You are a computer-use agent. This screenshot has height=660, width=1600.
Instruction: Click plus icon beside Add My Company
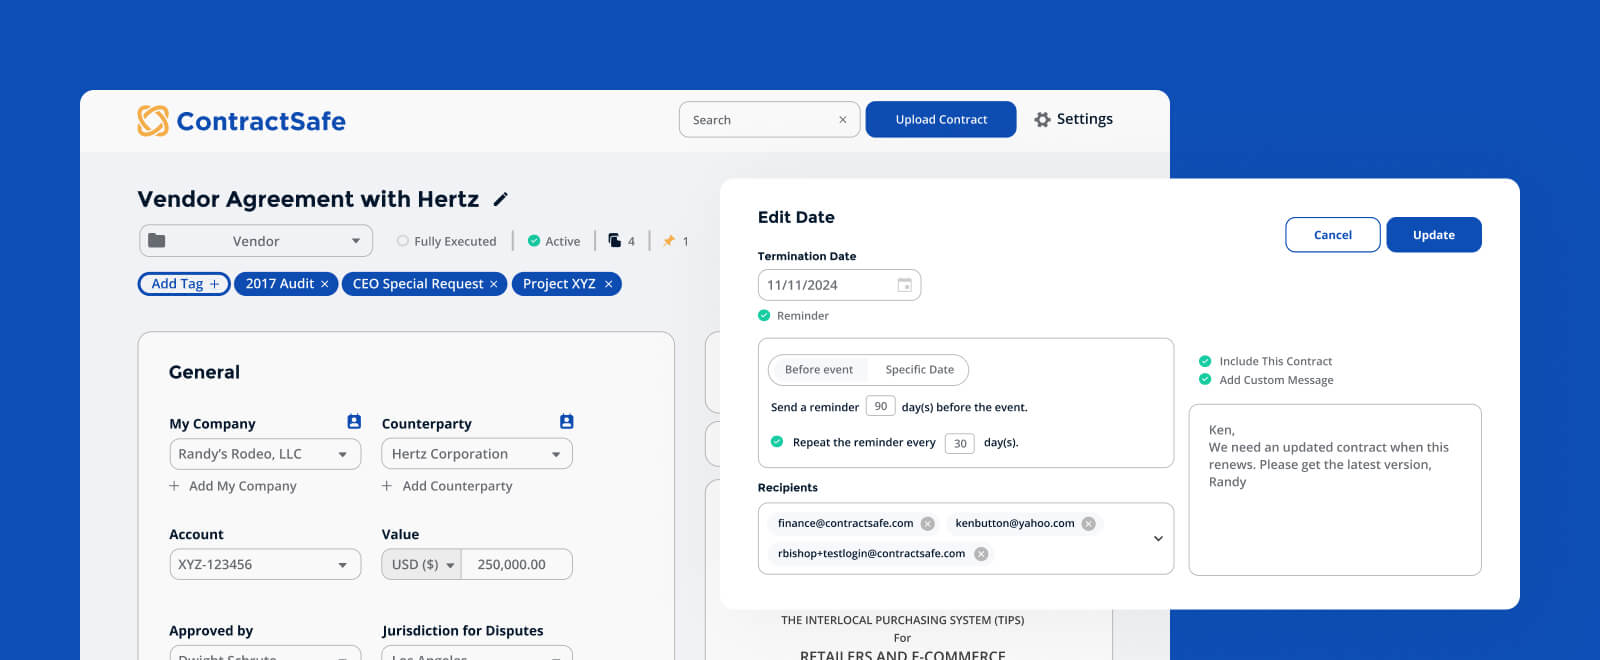coord(174,486)
